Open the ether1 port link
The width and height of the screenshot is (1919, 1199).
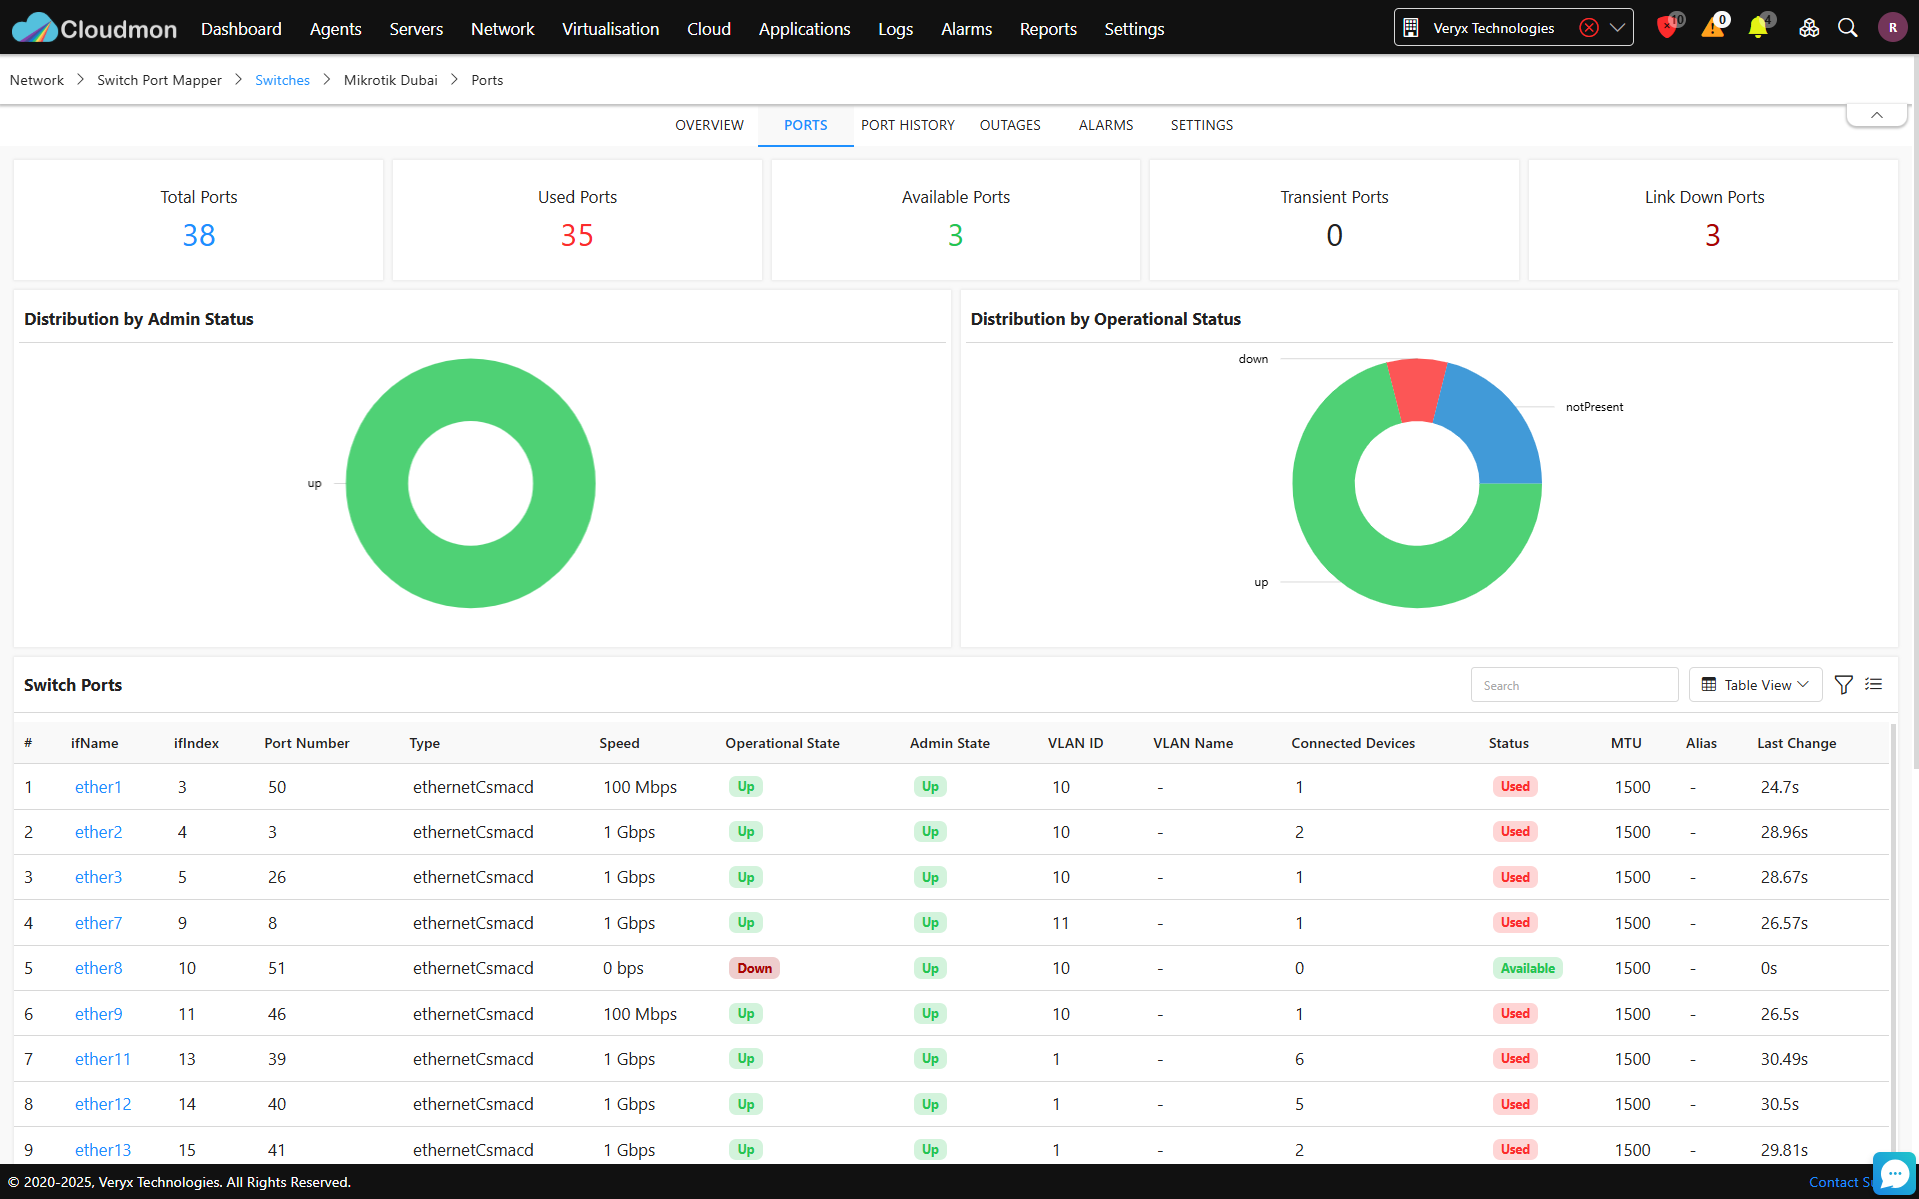tap(98, 787)
